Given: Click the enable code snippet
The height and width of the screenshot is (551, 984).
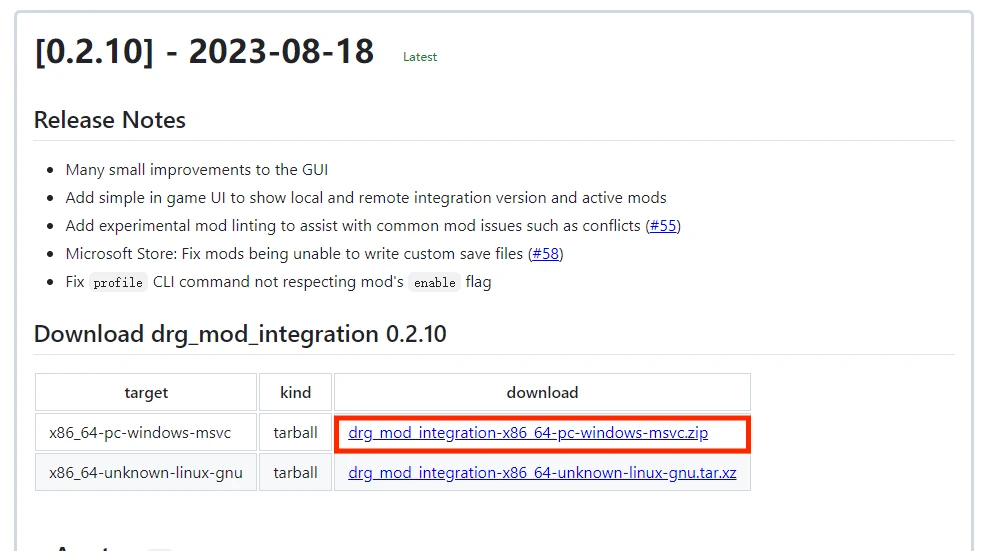Looking at the screenshot, I should (x=435, y=283).
